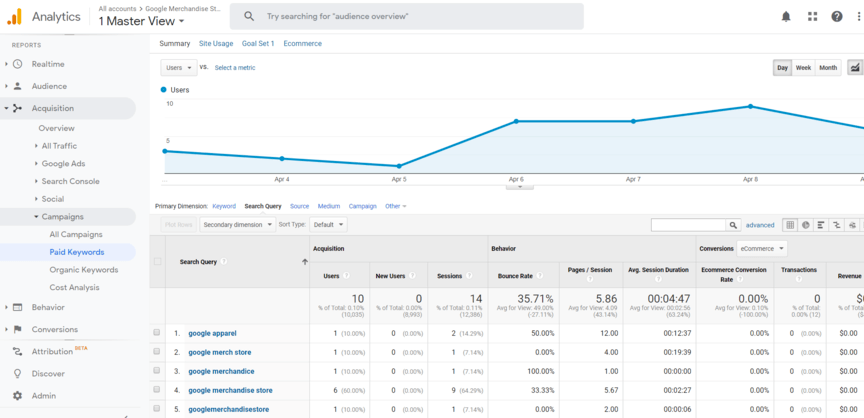Click the Sessions column help icon
Screen dimensions: 864x418
click(x=469, y=275)
